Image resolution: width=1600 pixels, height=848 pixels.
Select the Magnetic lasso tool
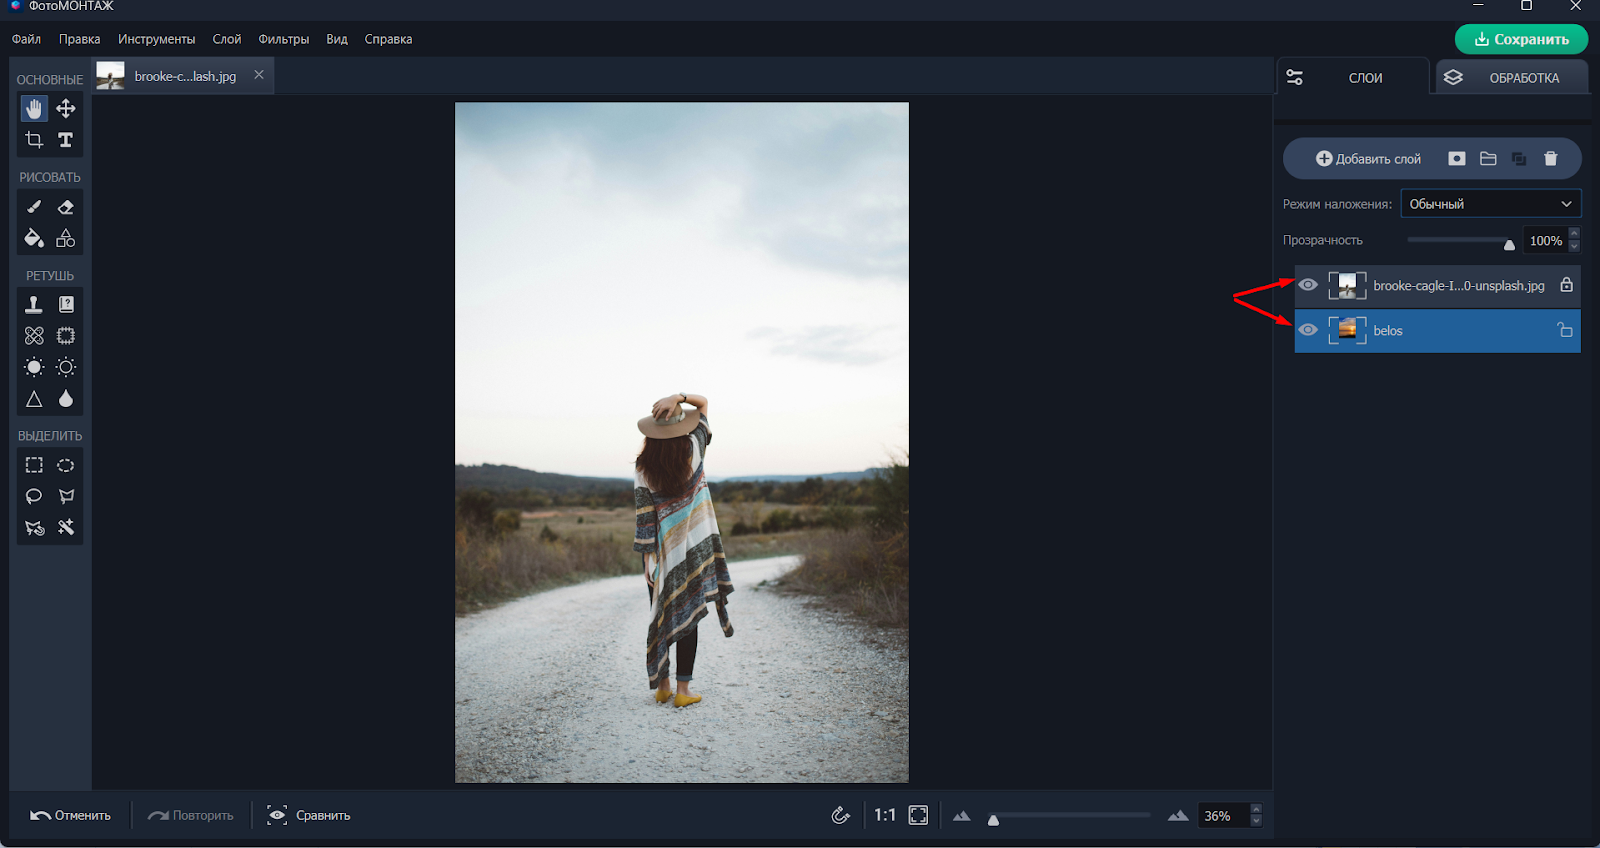(x=34, y=527)
